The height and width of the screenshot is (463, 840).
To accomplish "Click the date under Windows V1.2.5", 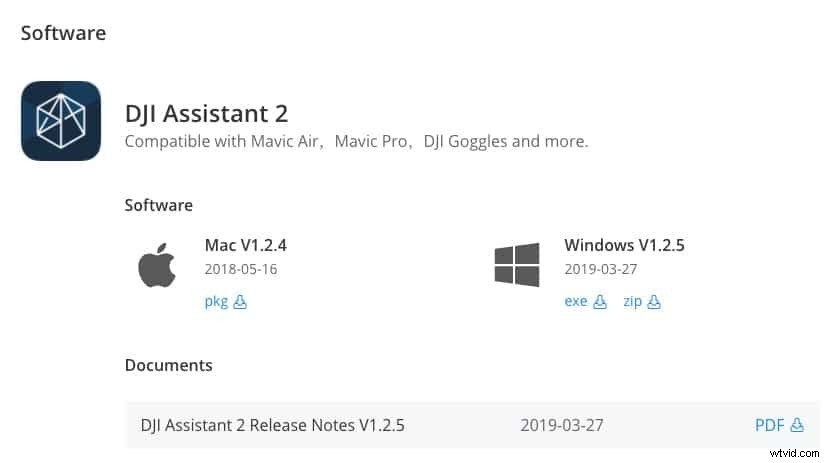I will (x=600, y=269).
